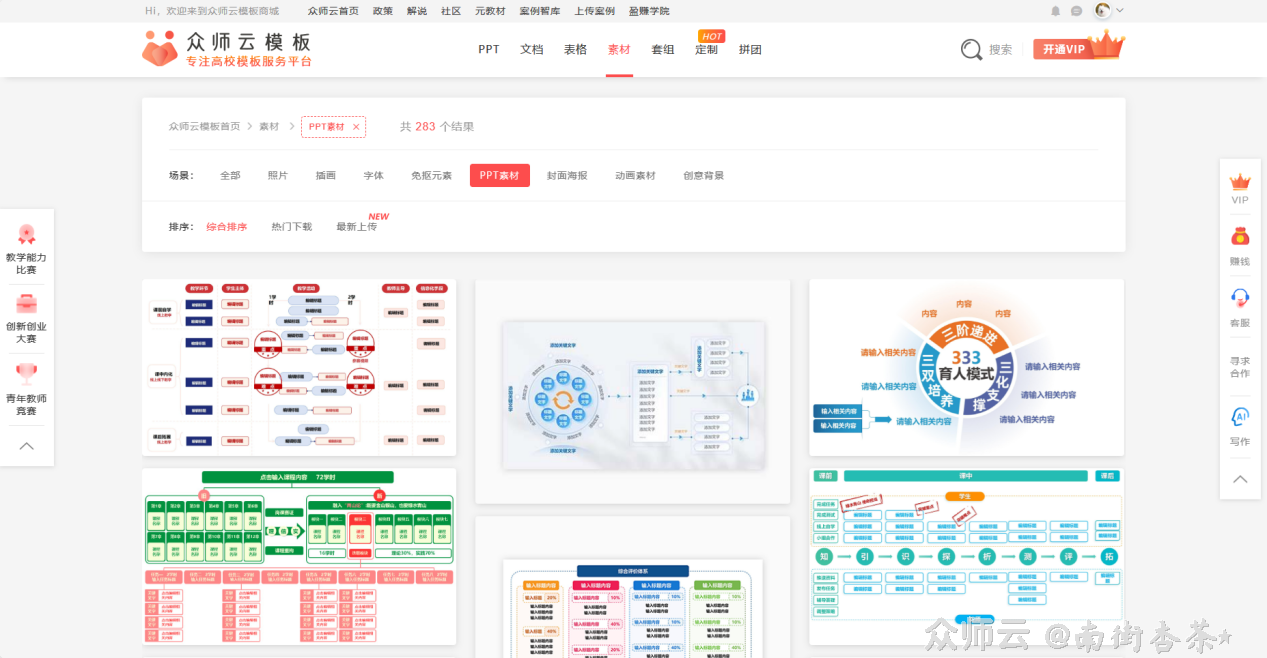This screenshot has height=658, width=1267.
Task: Click right sidebar scroll-to-top chevron
Action: click(x=1240, y=479)
